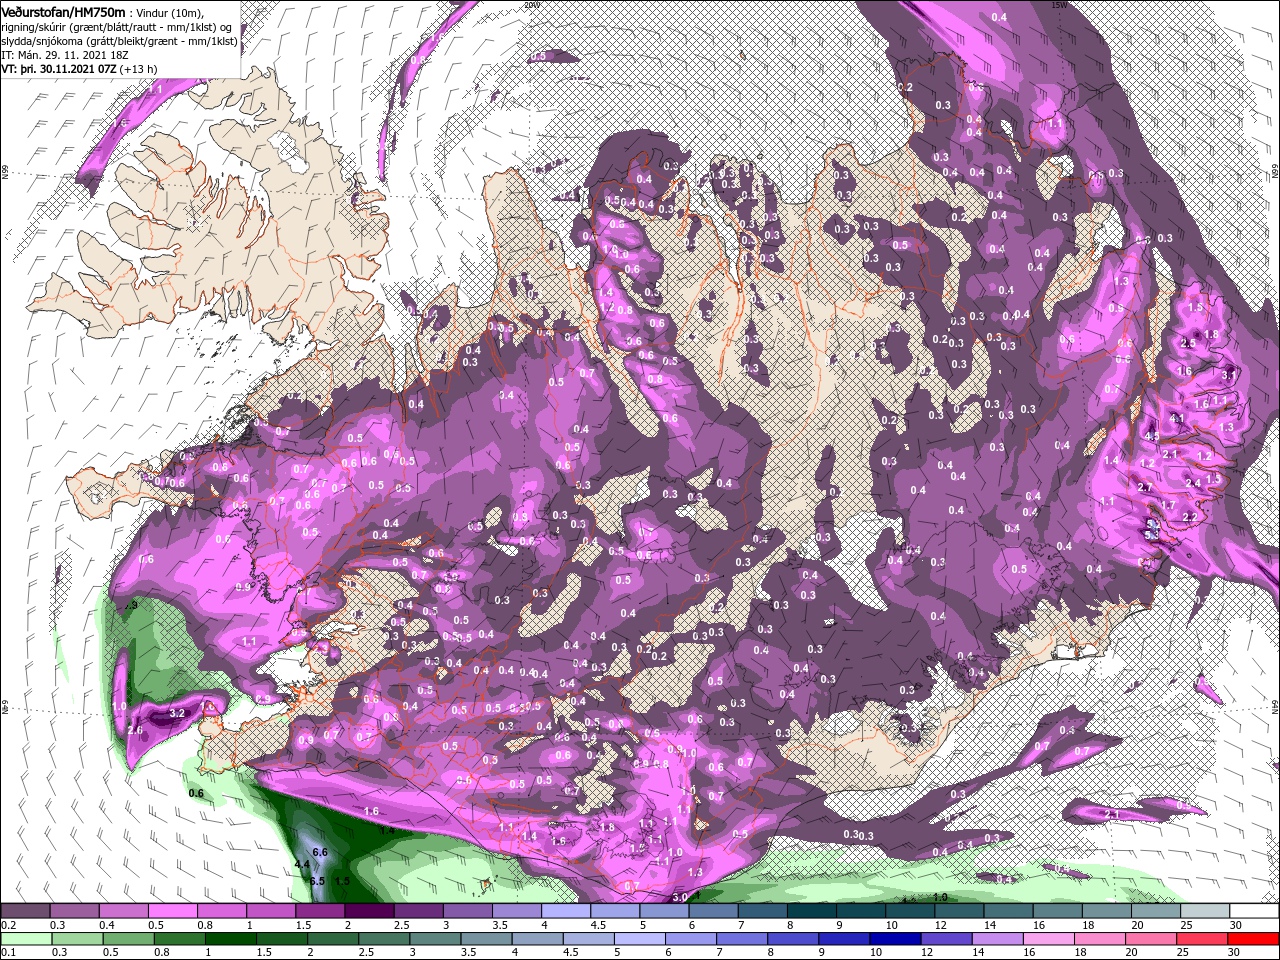
Task: Click the Veðurstofan/HM750m title text
Action: click(x=63, y=12)
